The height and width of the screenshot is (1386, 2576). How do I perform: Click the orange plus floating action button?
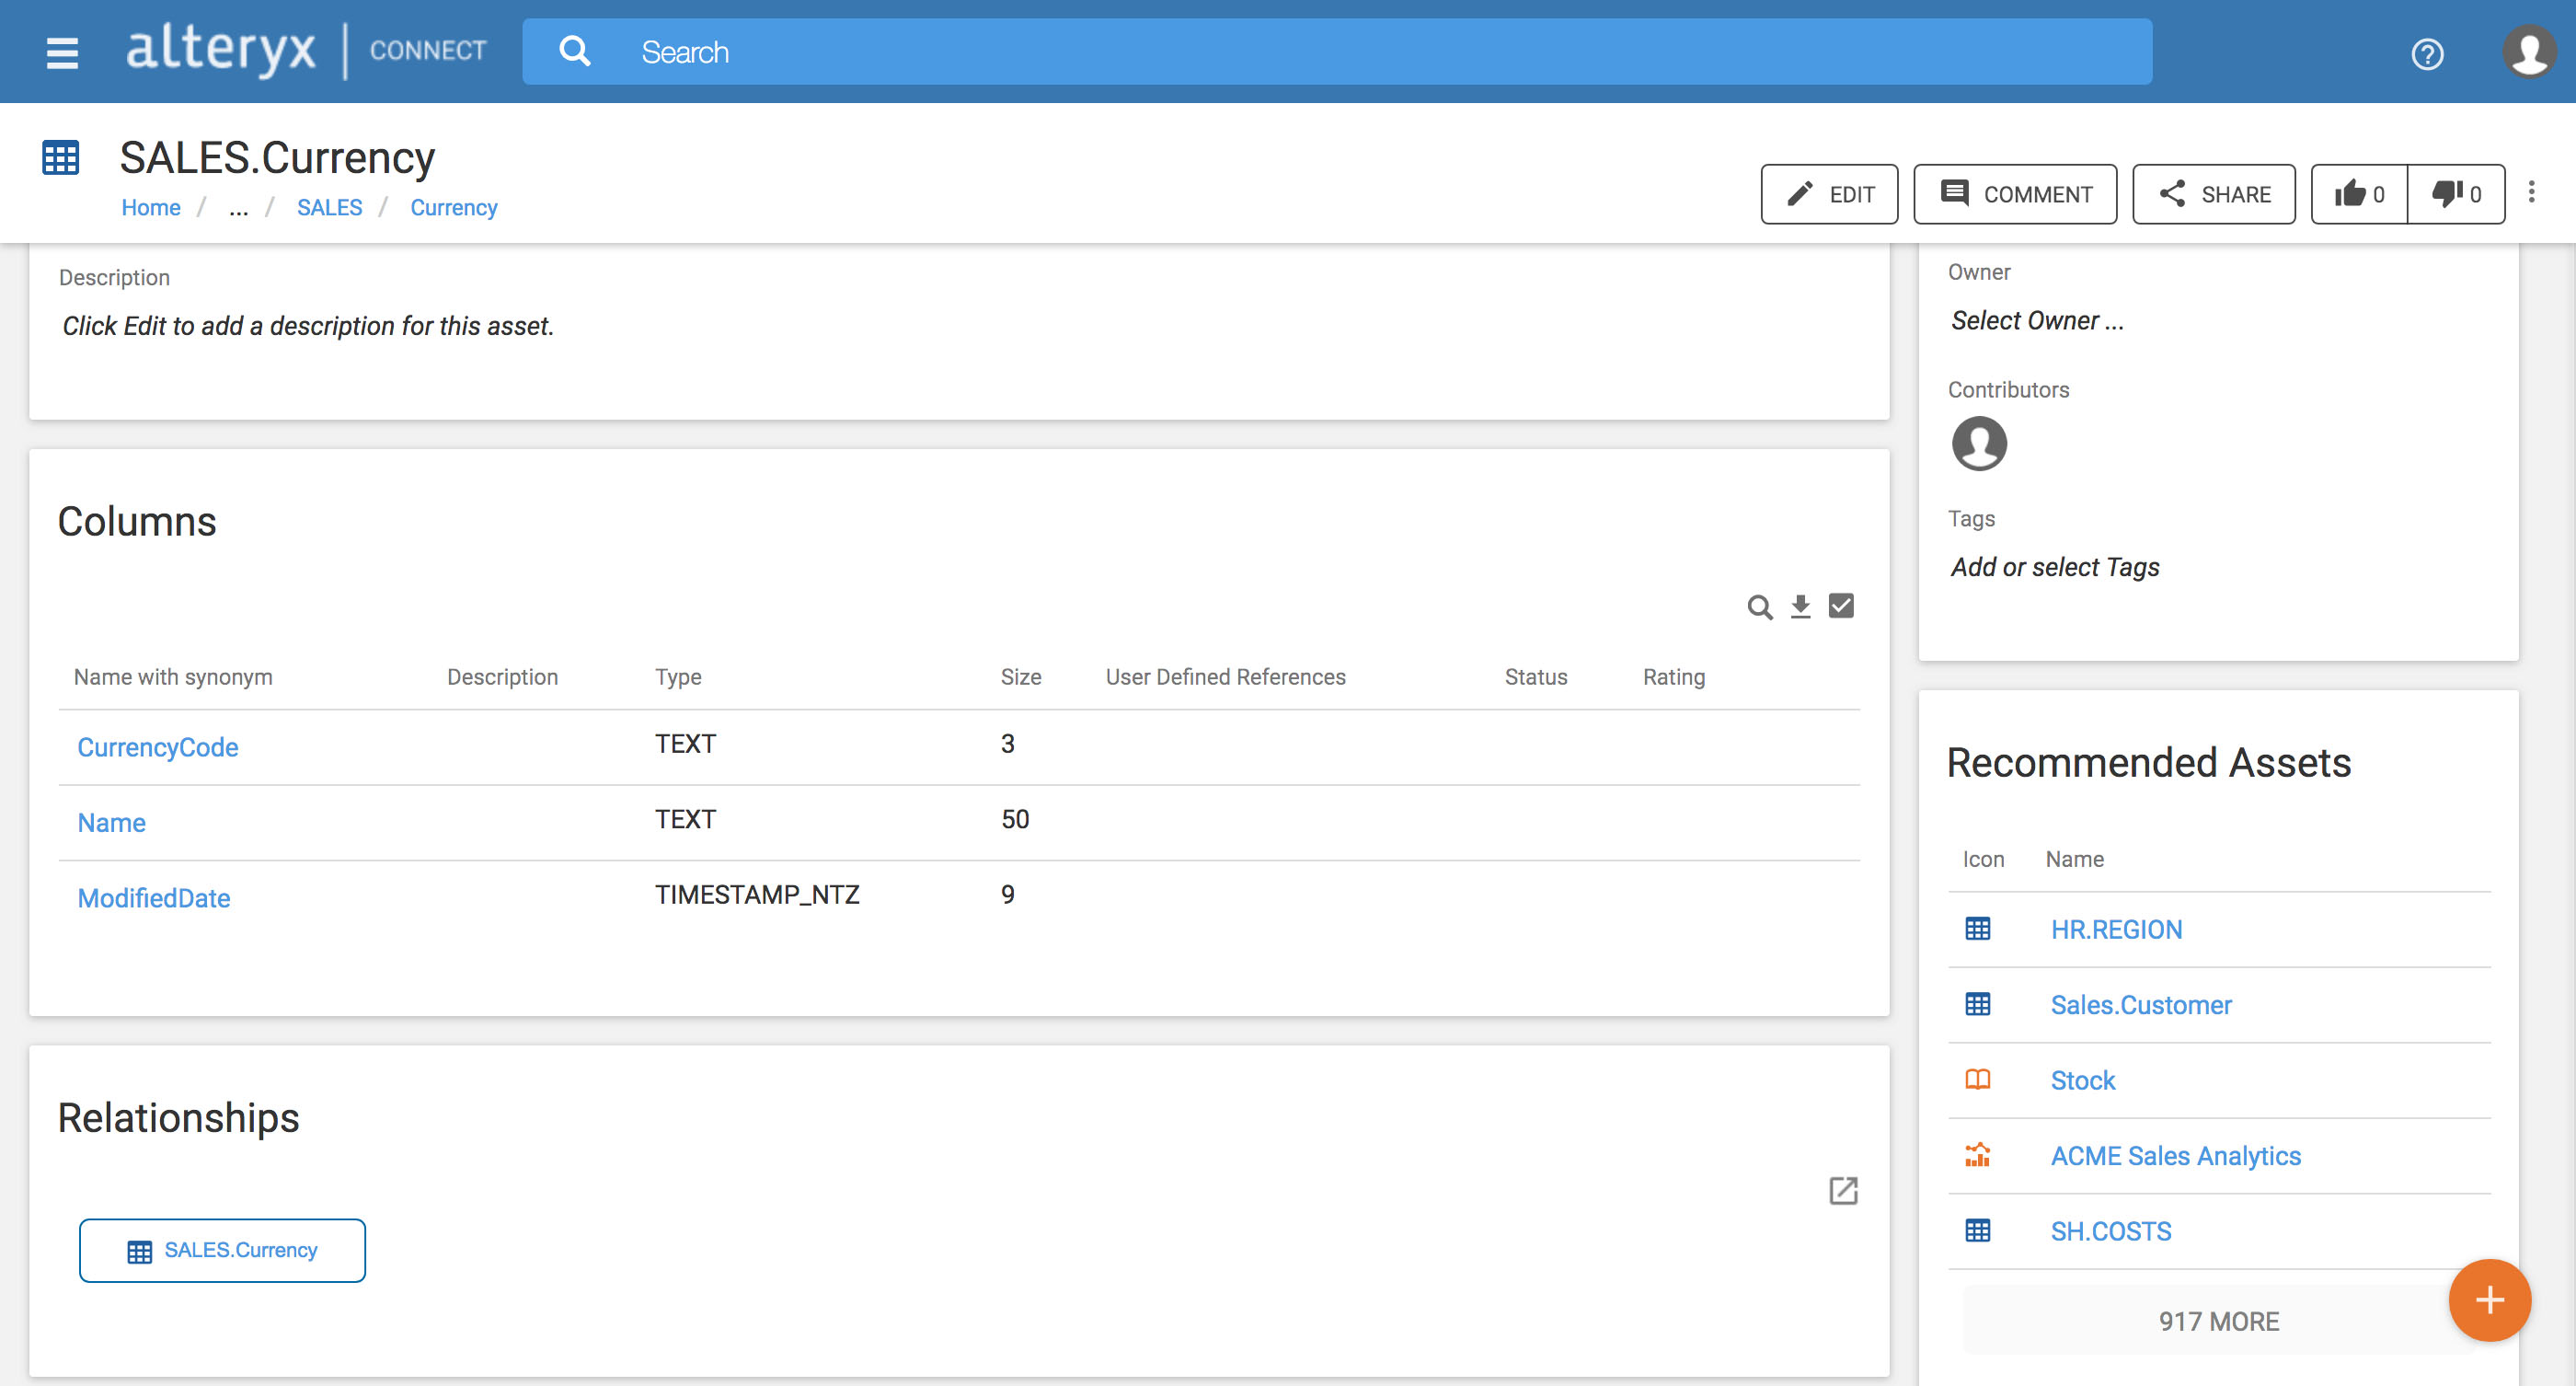click(2490, 1300)
